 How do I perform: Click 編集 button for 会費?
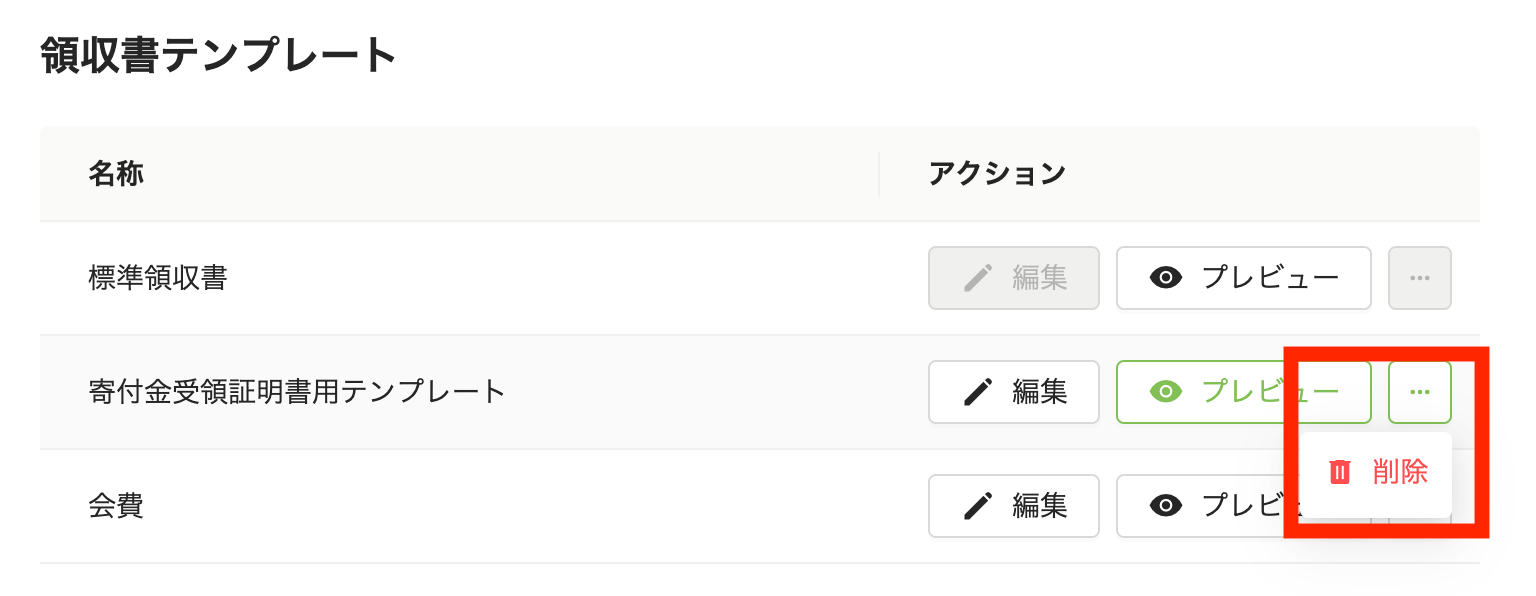[x=1014, y=506]
